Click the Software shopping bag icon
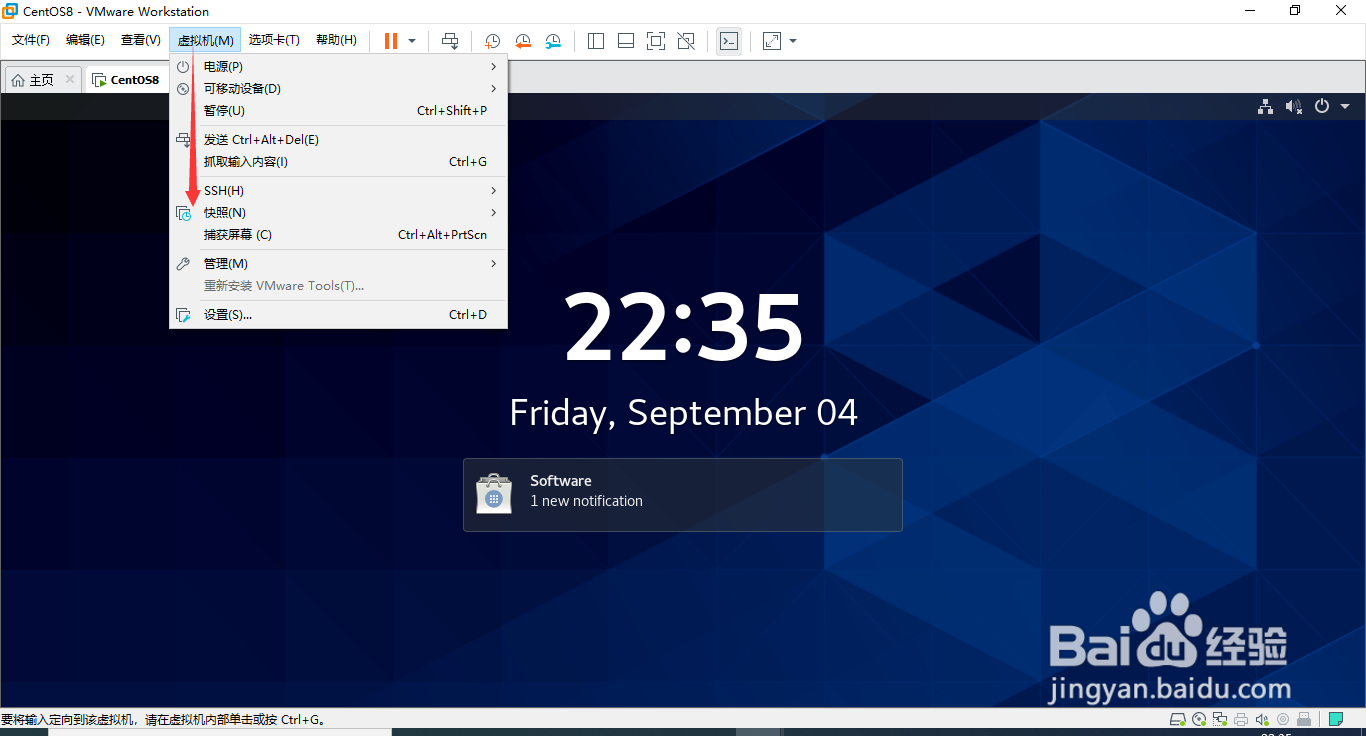The width and height of the screenshot is (1366, 736). 494,494
